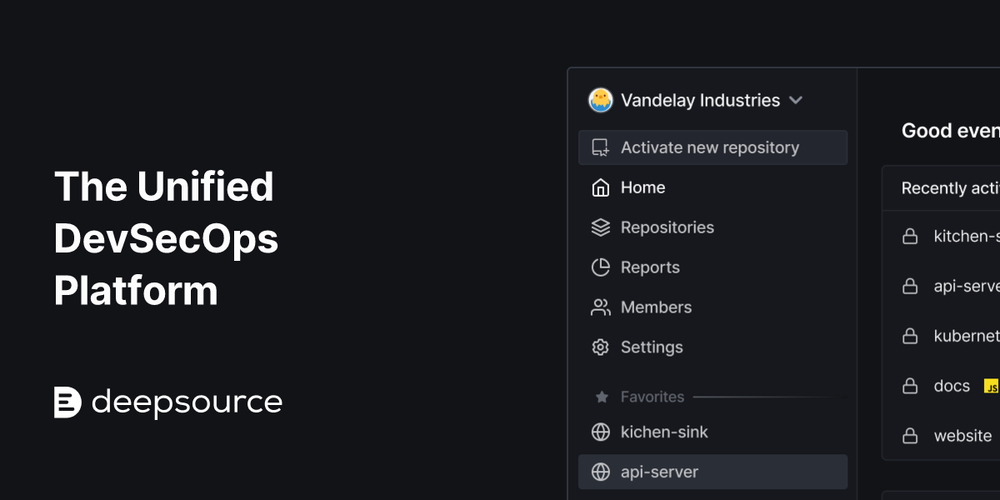
Task: Select the api-server favorite repository
Action: (x=712, y=472)
